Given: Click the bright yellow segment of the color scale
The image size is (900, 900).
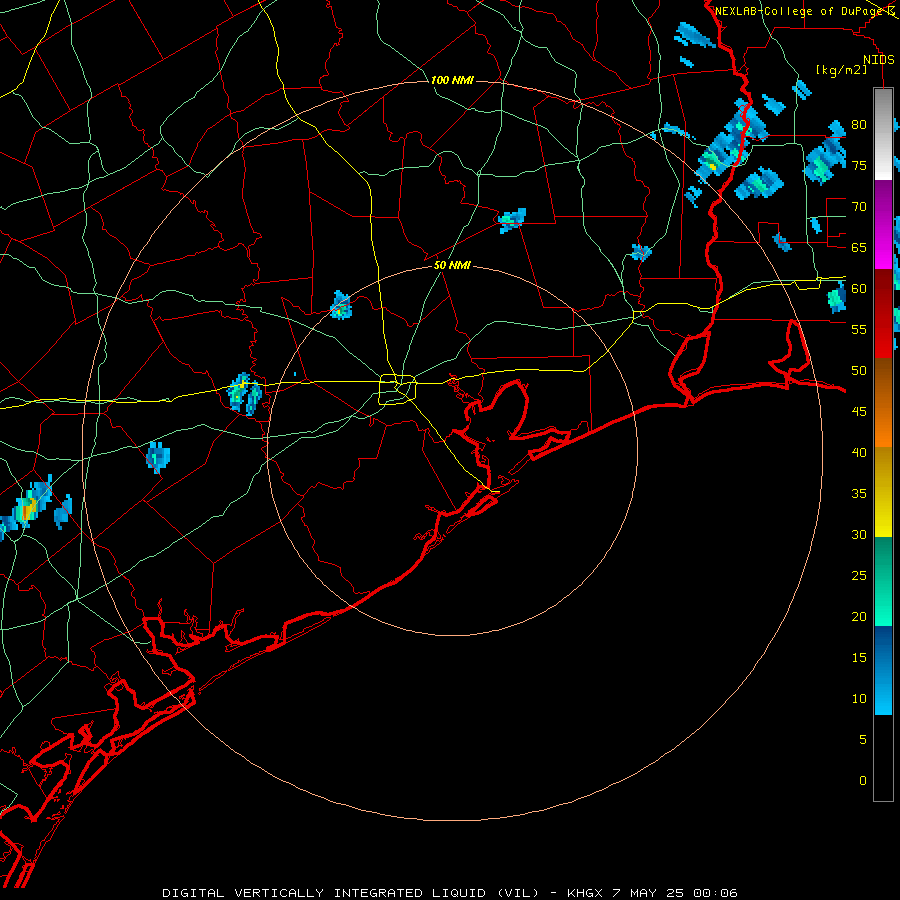Looking at the screenshot, I should point(883,492).
